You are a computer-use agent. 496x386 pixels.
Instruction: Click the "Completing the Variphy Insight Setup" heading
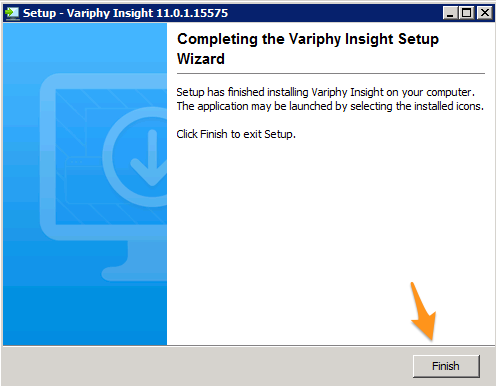point(308,39)
